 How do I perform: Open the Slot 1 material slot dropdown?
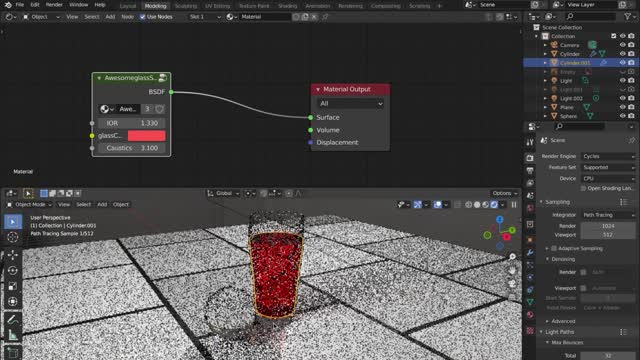(205, 17)
